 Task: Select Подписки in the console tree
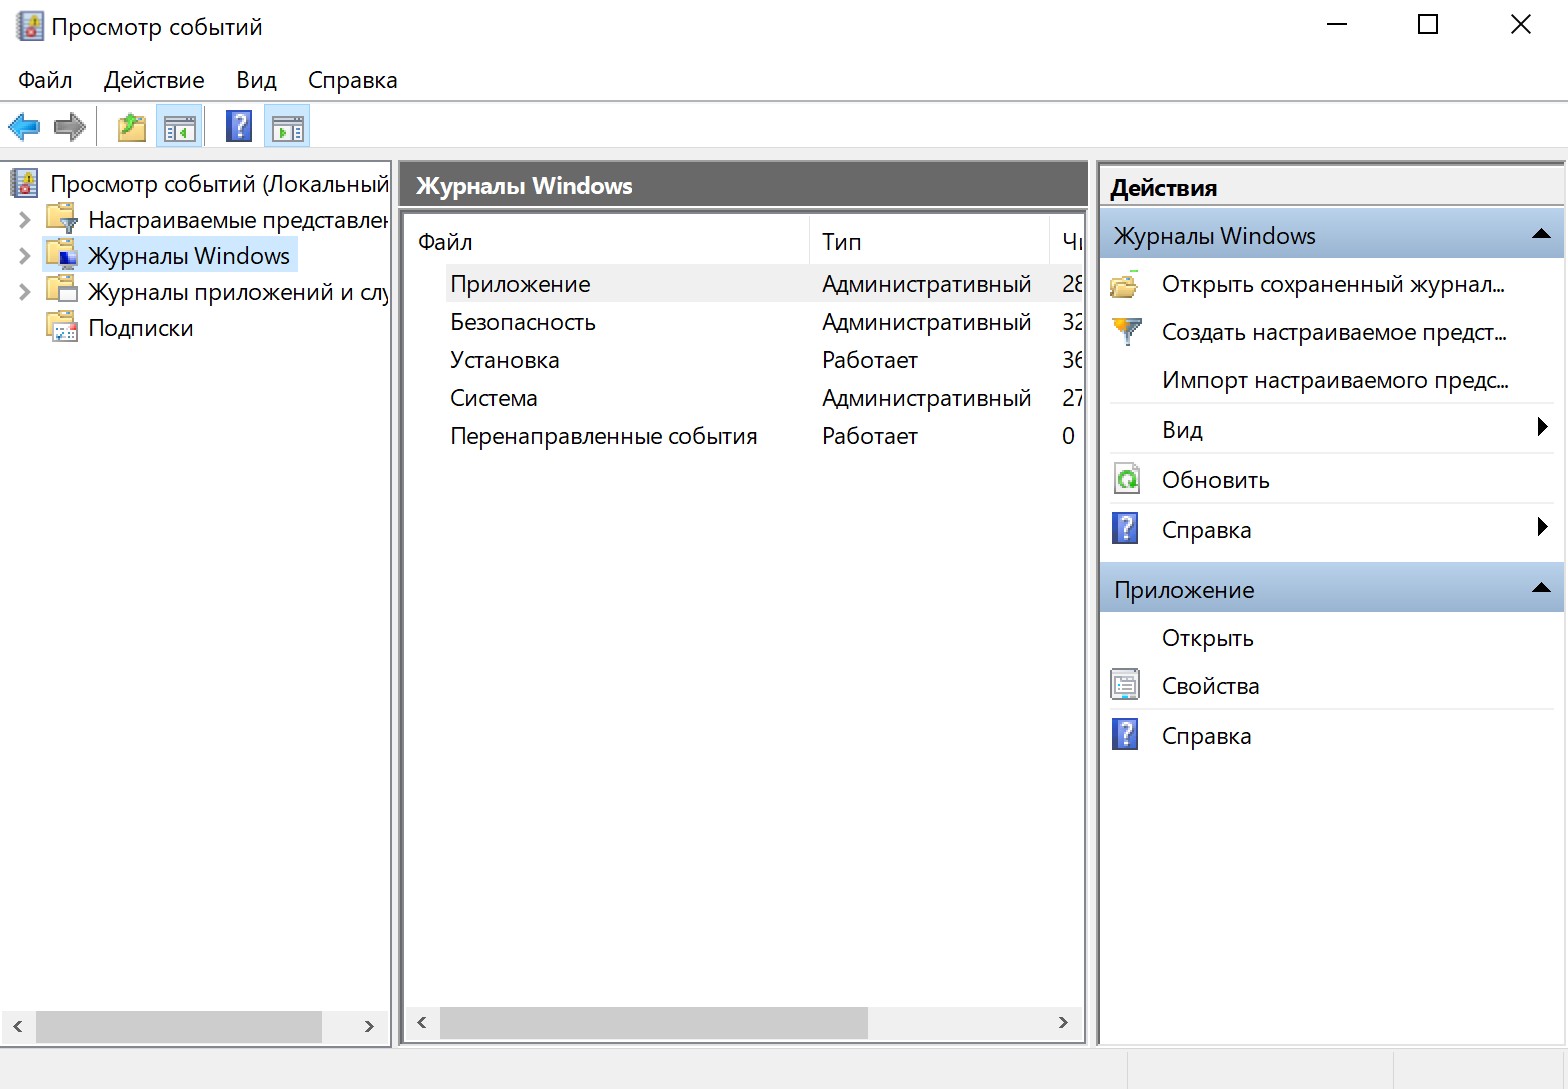click(140, 328)
